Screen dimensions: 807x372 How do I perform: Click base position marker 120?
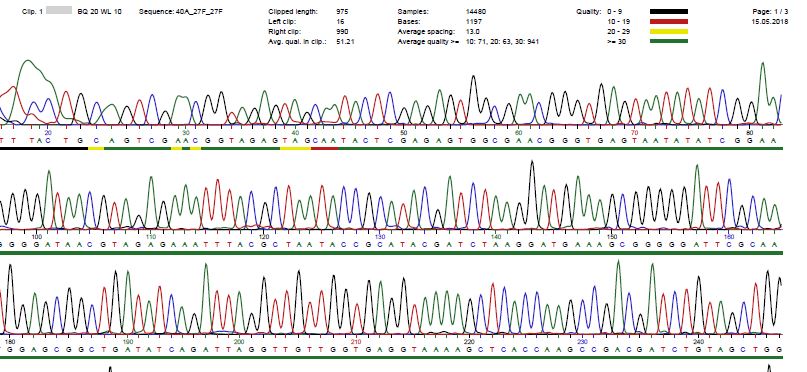coord(264,237)
